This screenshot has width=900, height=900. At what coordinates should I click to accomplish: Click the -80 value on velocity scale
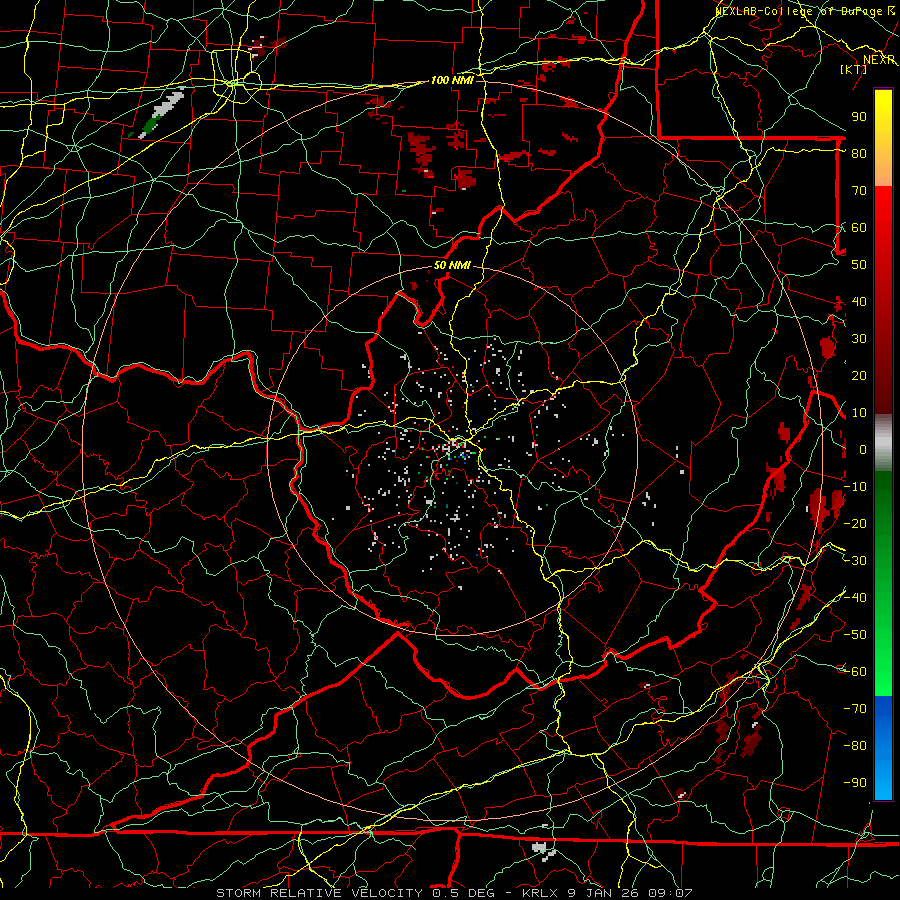(x=855, y=746)
